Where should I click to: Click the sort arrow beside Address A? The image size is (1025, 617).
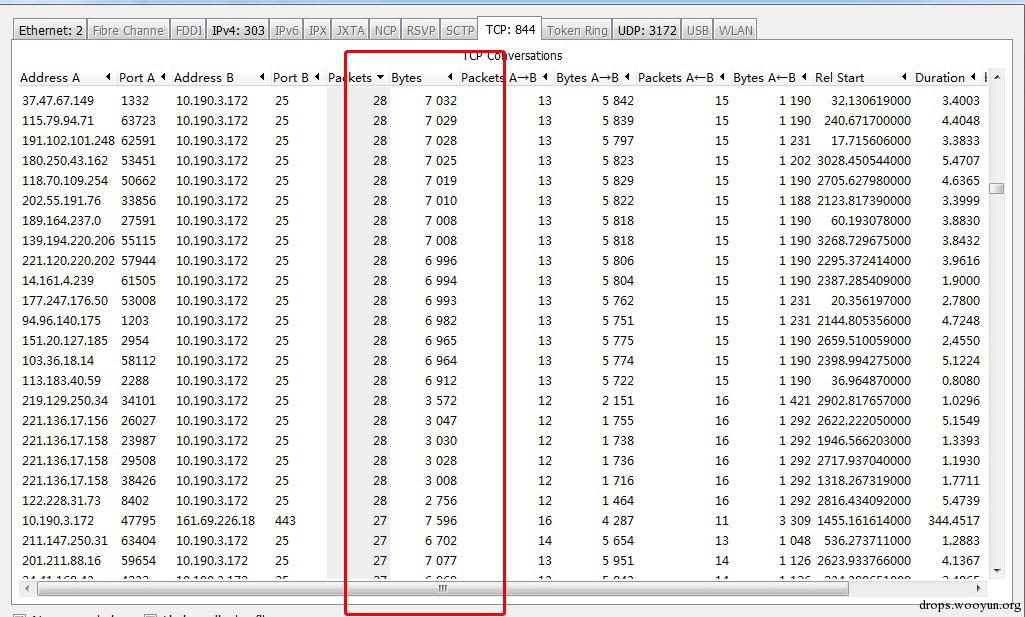[x=108, y=77]
